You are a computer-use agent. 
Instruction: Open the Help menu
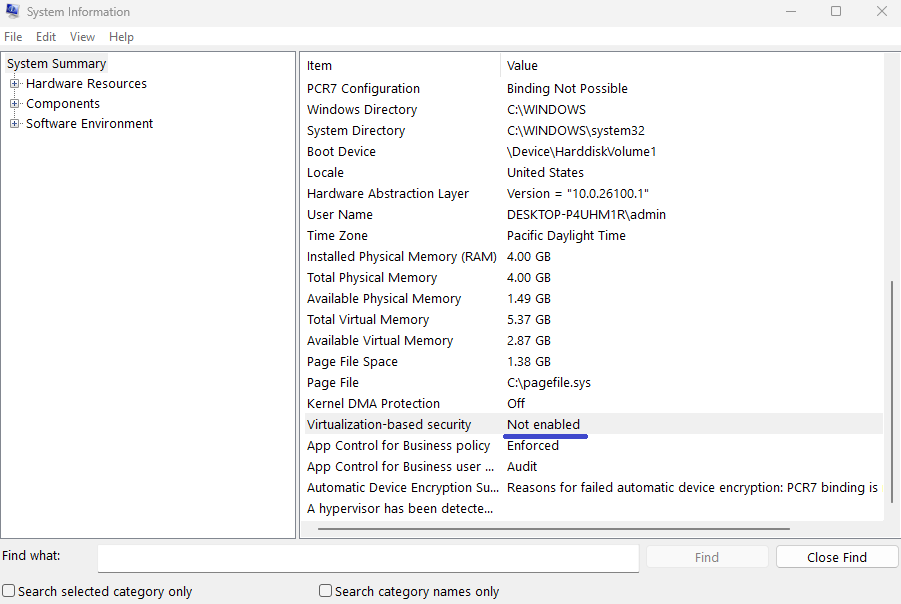[121, 37]
